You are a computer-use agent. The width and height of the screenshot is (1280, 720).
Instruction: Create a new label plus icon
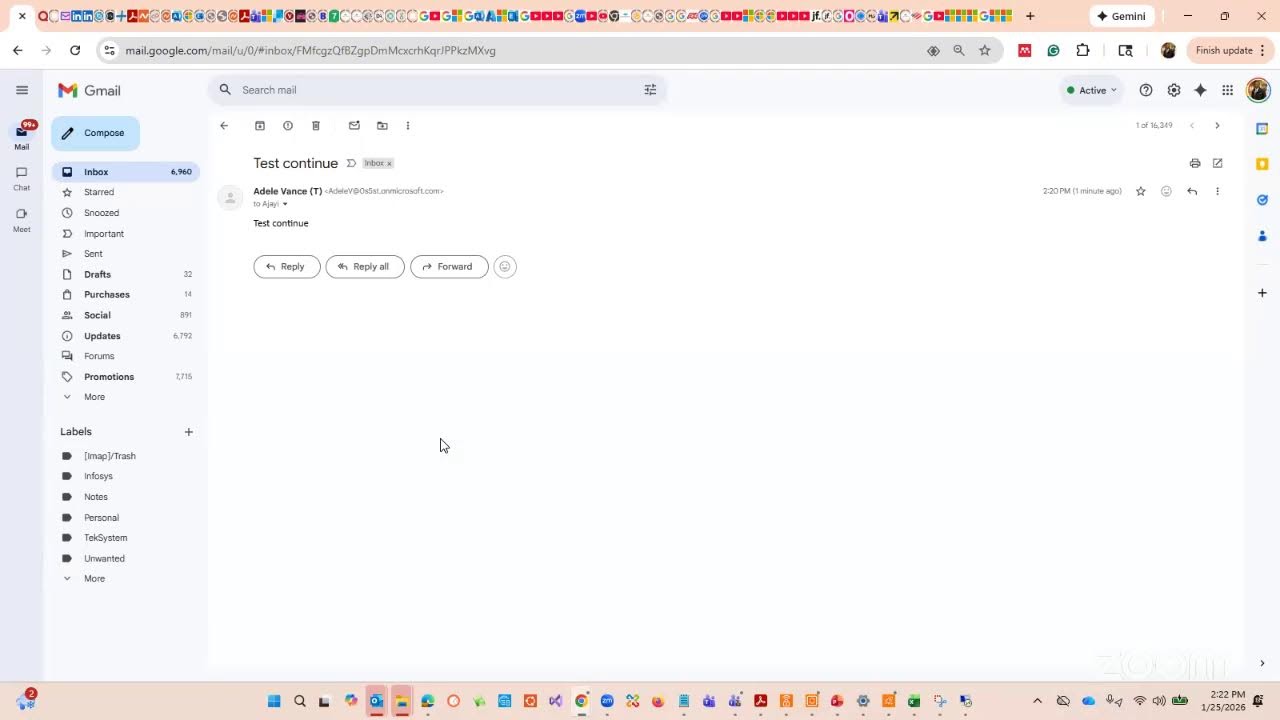[188, 432]
